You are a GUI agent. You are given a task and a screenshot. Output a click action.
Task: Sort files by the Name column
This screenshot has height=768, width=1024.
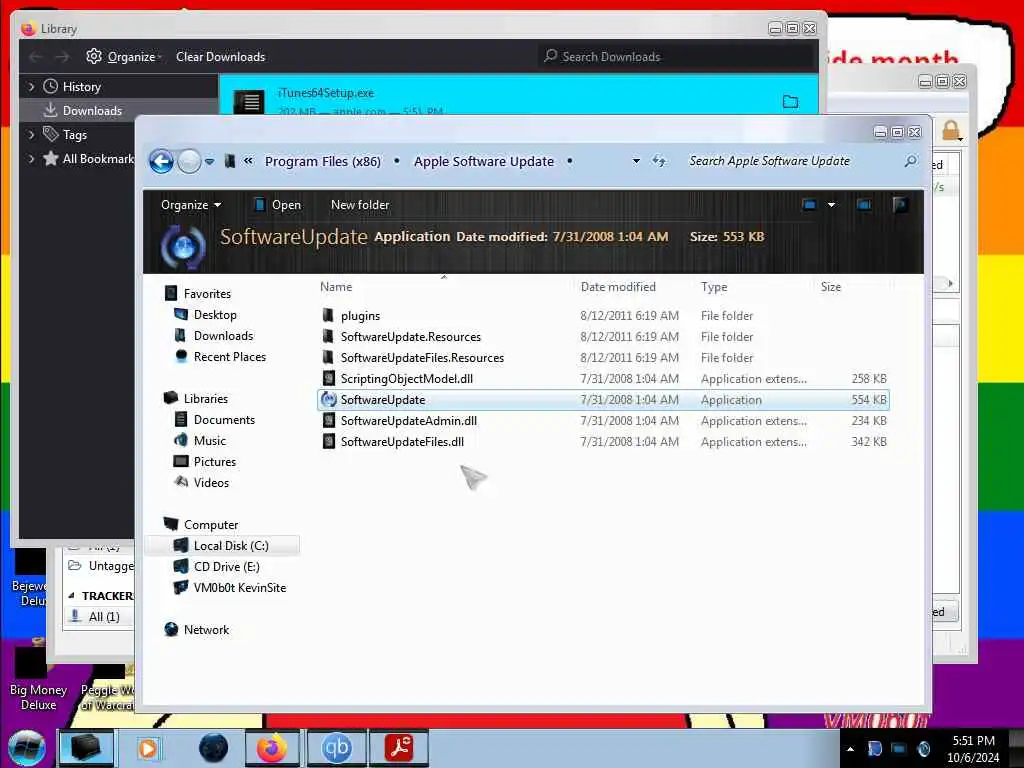(336, 287)
